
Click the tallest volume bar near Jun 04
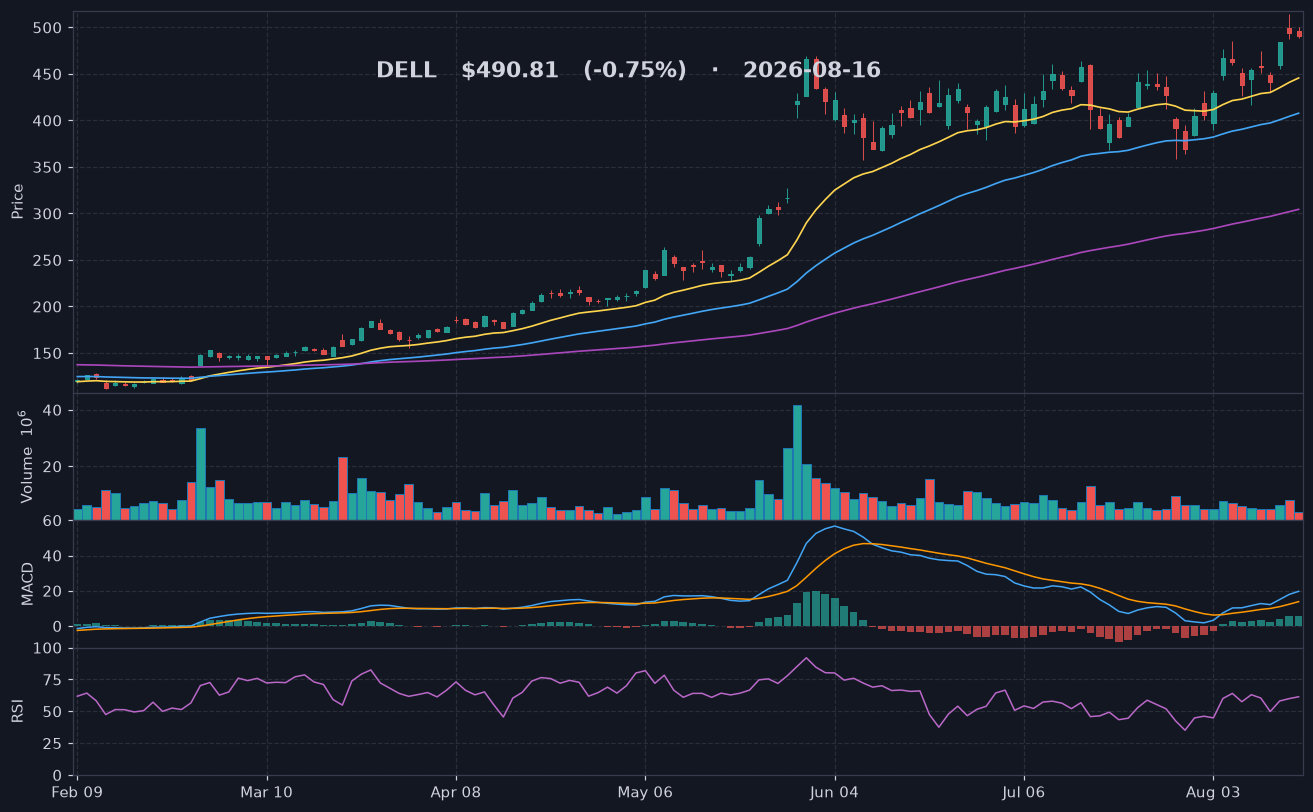[x=797, y=462]
